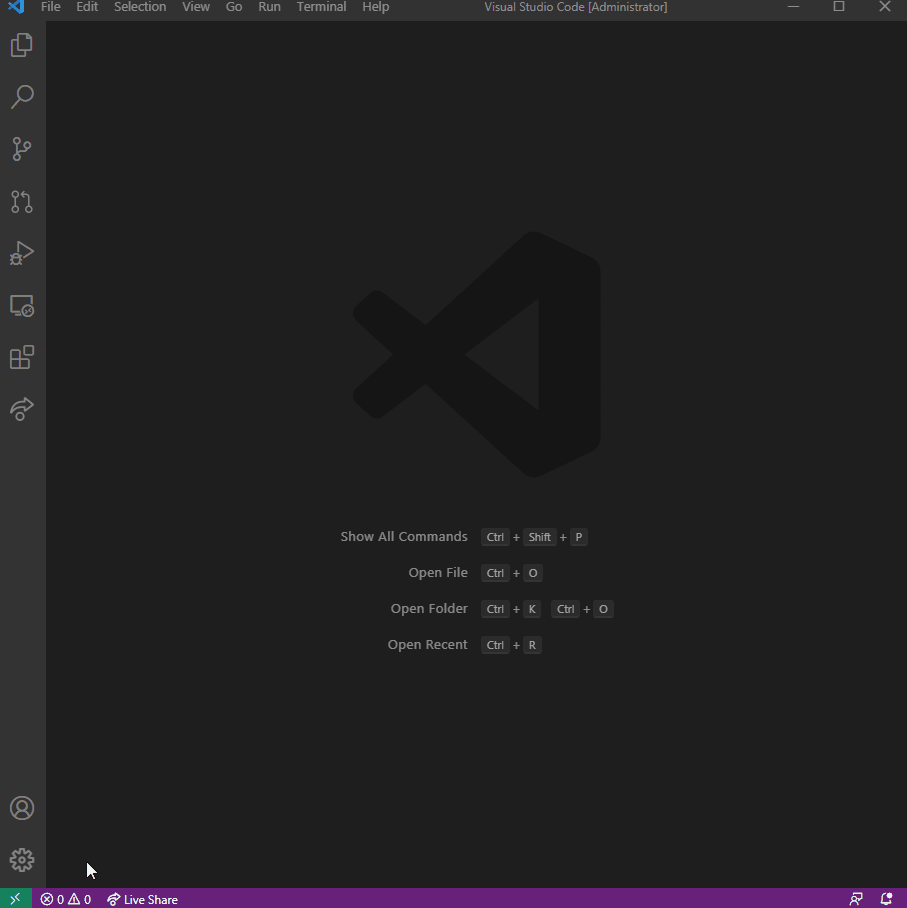Open the Extensions marketplace view
907x908 pixels.
point(22,357)
